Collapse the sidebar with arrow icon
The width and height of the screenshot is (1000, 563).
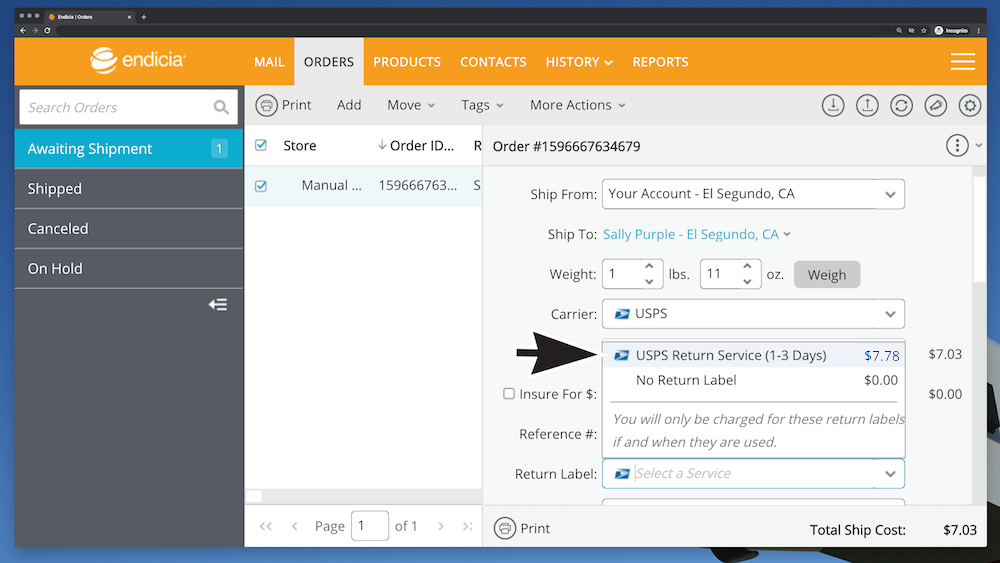(218, 305)
